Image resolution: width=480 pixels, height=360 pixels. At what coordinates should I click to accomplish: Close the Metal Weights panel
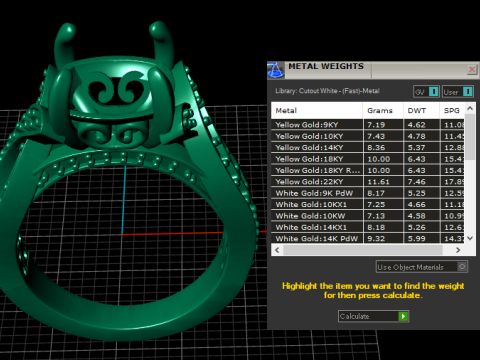coord(472,69)
